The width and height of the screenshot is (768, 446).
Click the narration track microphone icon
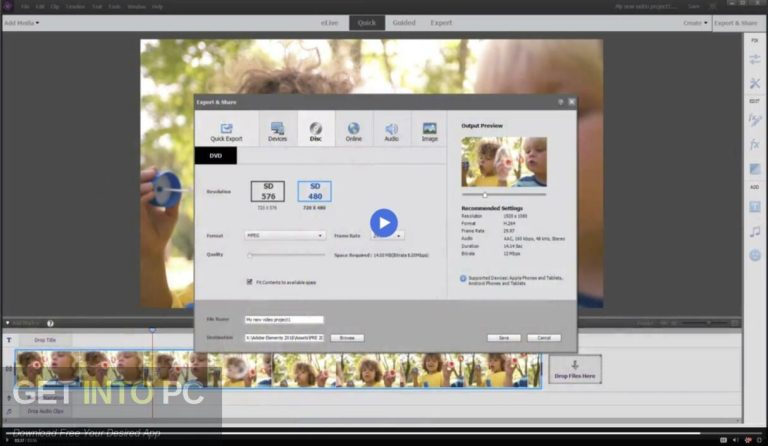[x=9, y=398]
